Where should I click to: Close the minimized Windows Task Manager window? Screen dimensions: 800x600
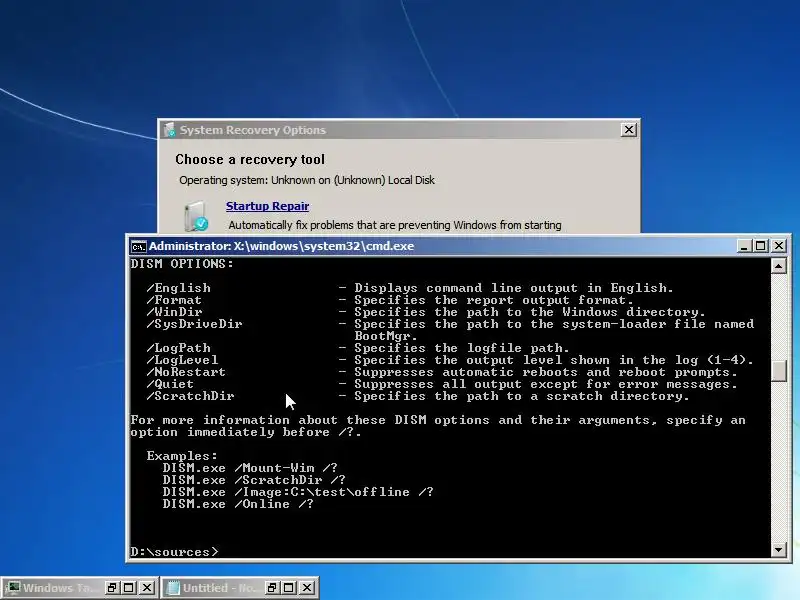click(x=147, y=588)
